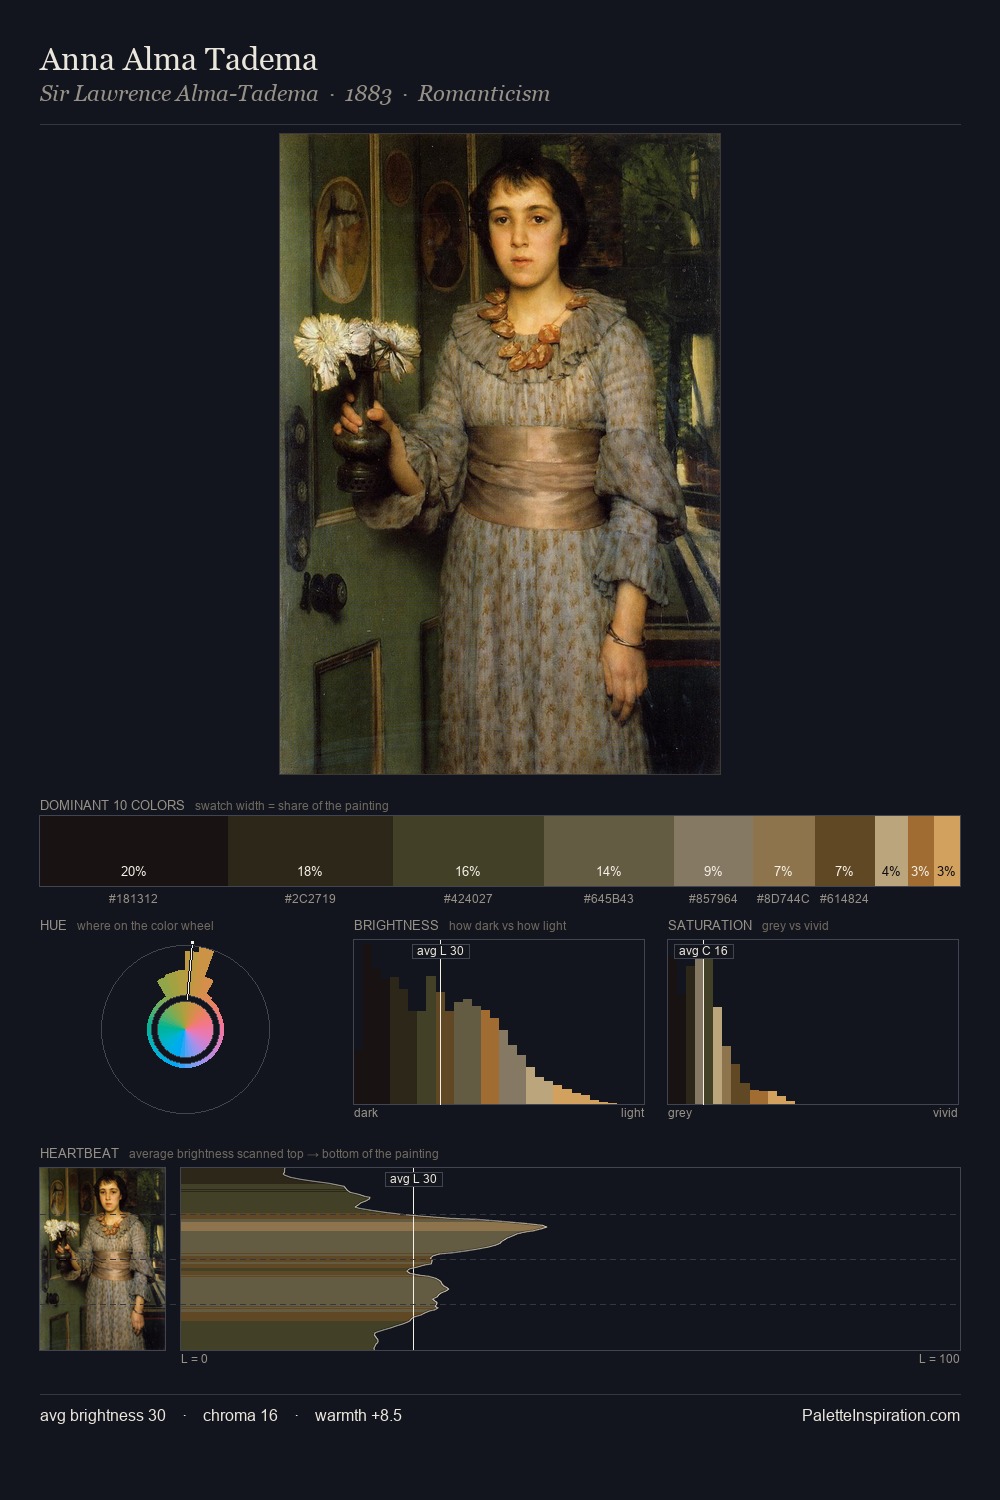Click the hex code #645B43 label
The width and height of the screenshot is (1000, 1500).
(609, 899)
